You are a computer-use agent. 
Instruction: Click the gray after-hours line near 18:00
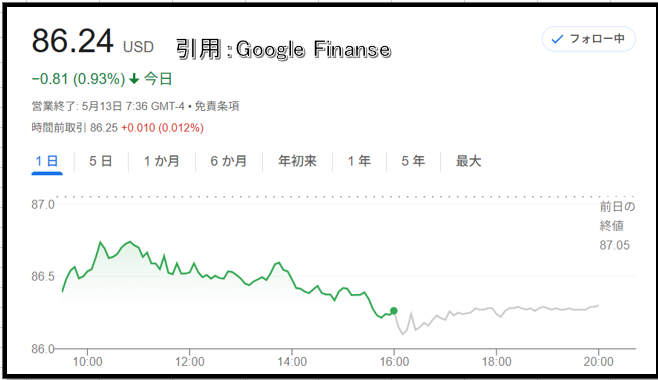[497, 312]
